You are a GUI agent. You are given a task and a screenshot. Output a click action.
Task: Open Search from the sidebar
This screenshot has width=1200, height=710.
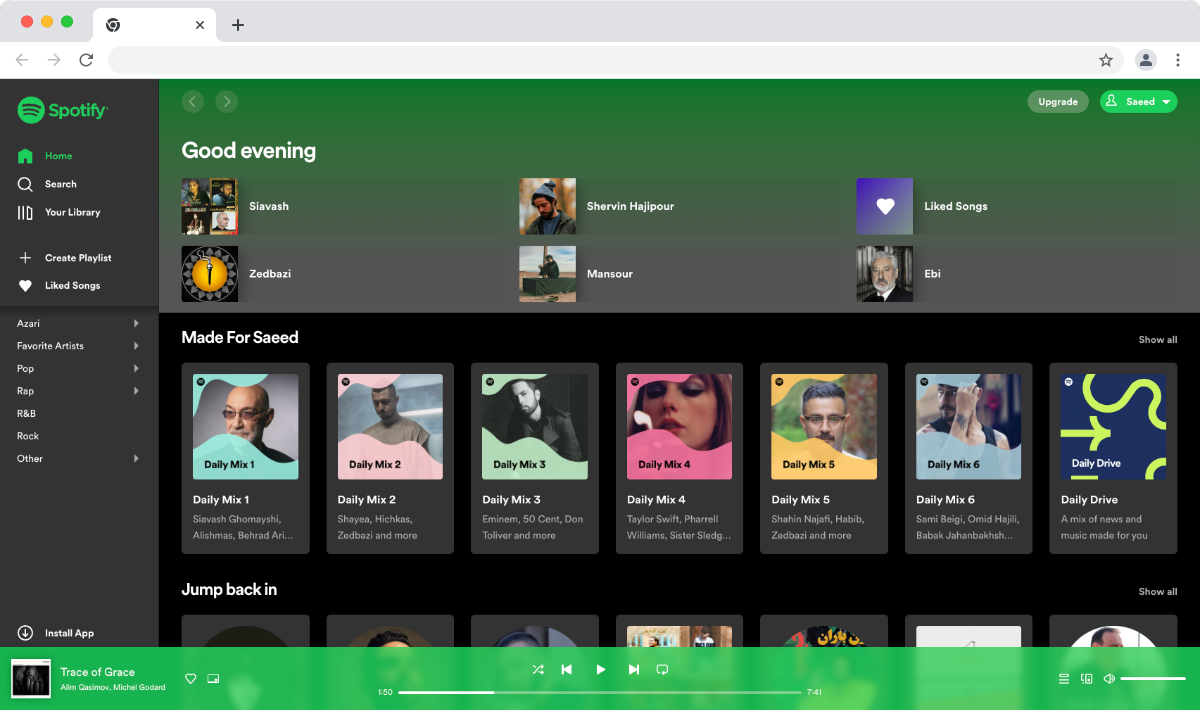coord(47,184)
